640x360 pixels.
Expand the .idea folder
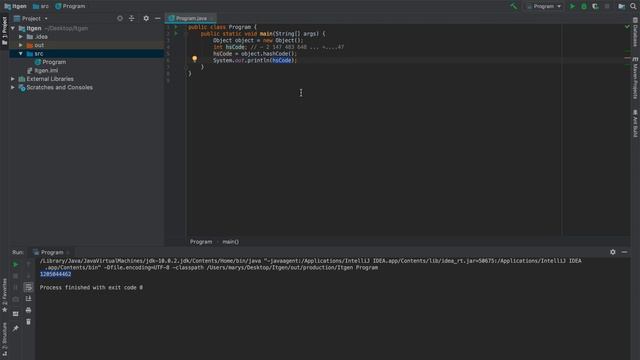(x=21, y=37)
